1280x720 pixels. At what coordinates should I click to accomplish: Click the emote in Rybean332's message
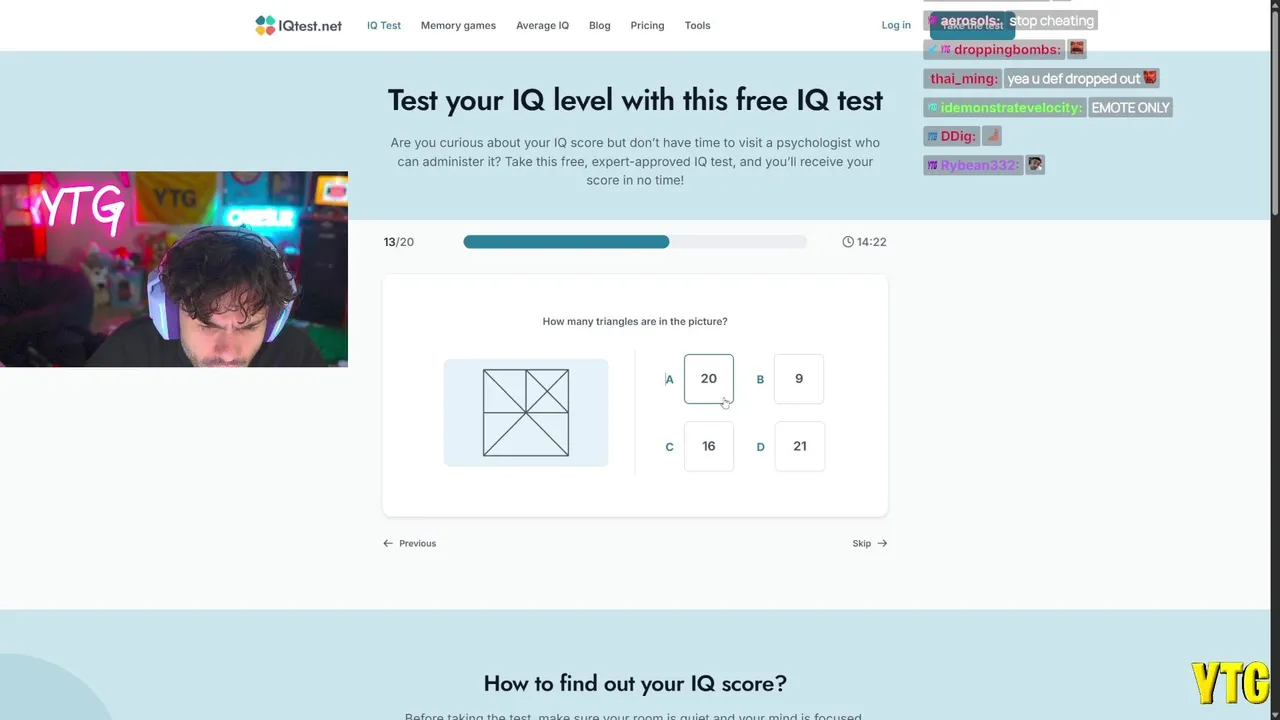1036,164
